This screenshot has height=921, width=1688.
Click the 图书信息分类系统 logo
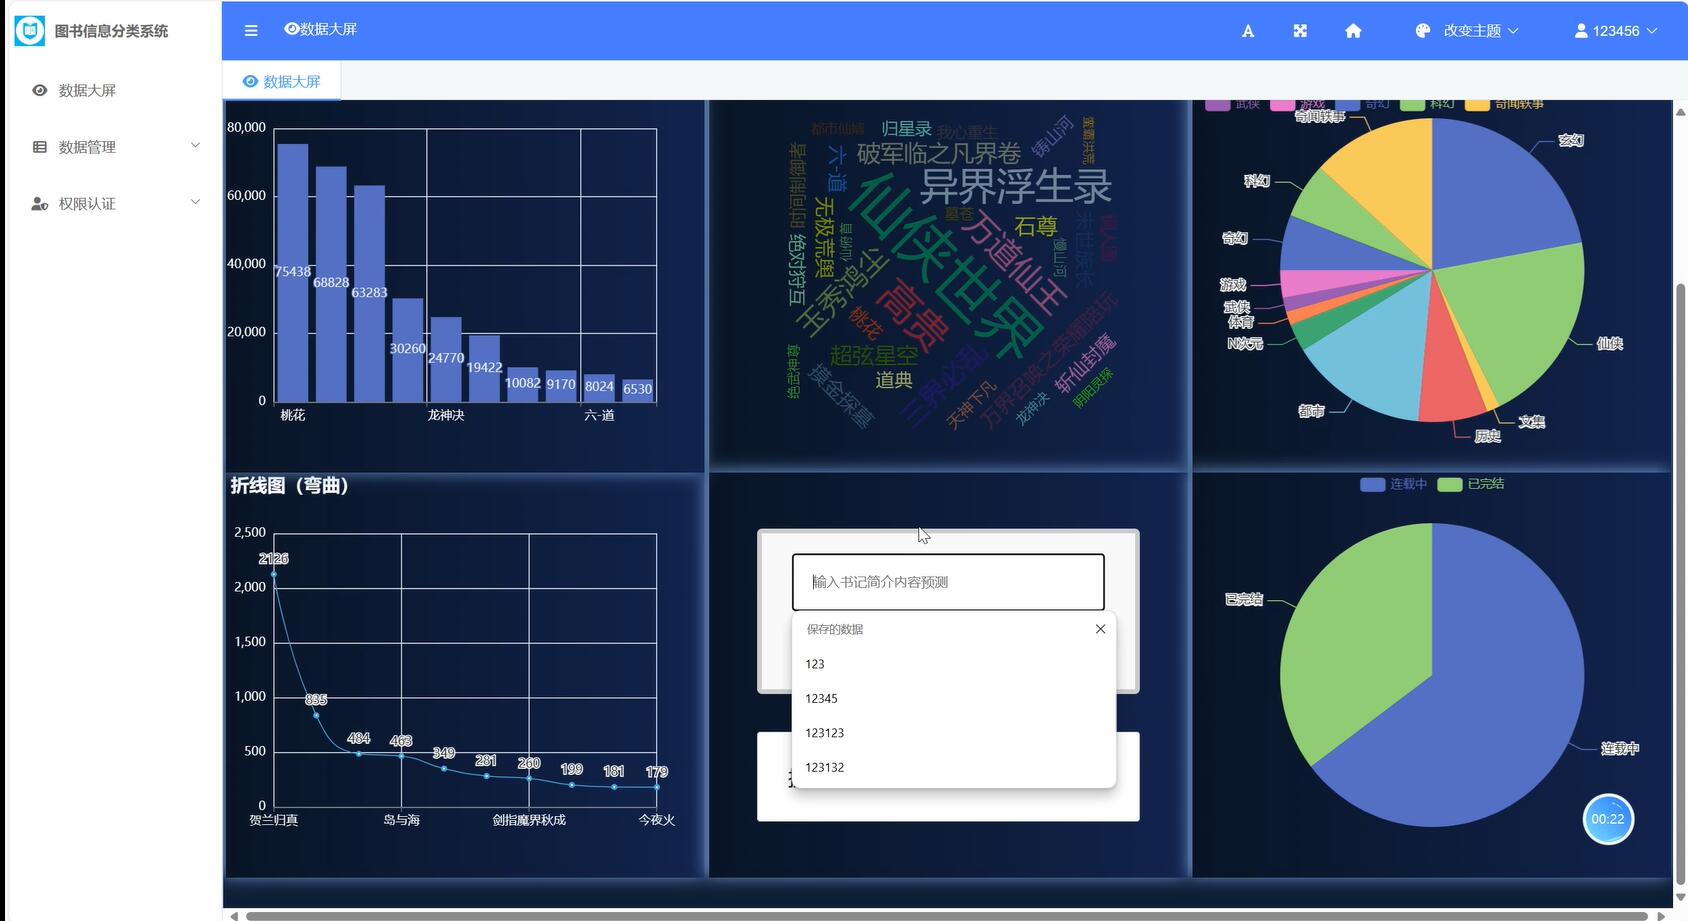98,31
